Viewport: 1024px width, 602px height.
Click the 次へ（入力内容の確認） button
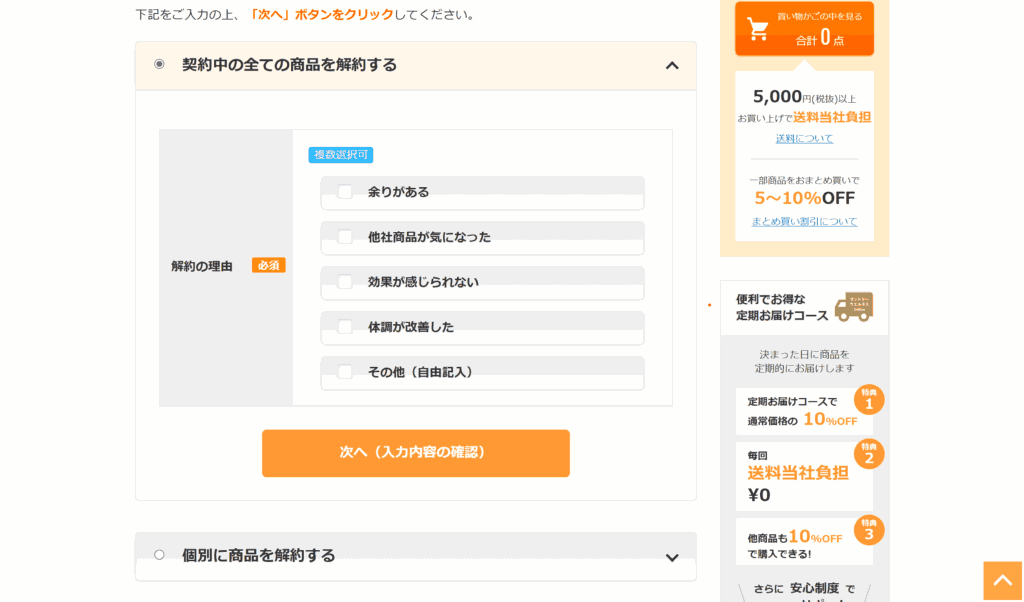[x=415, y=453]
